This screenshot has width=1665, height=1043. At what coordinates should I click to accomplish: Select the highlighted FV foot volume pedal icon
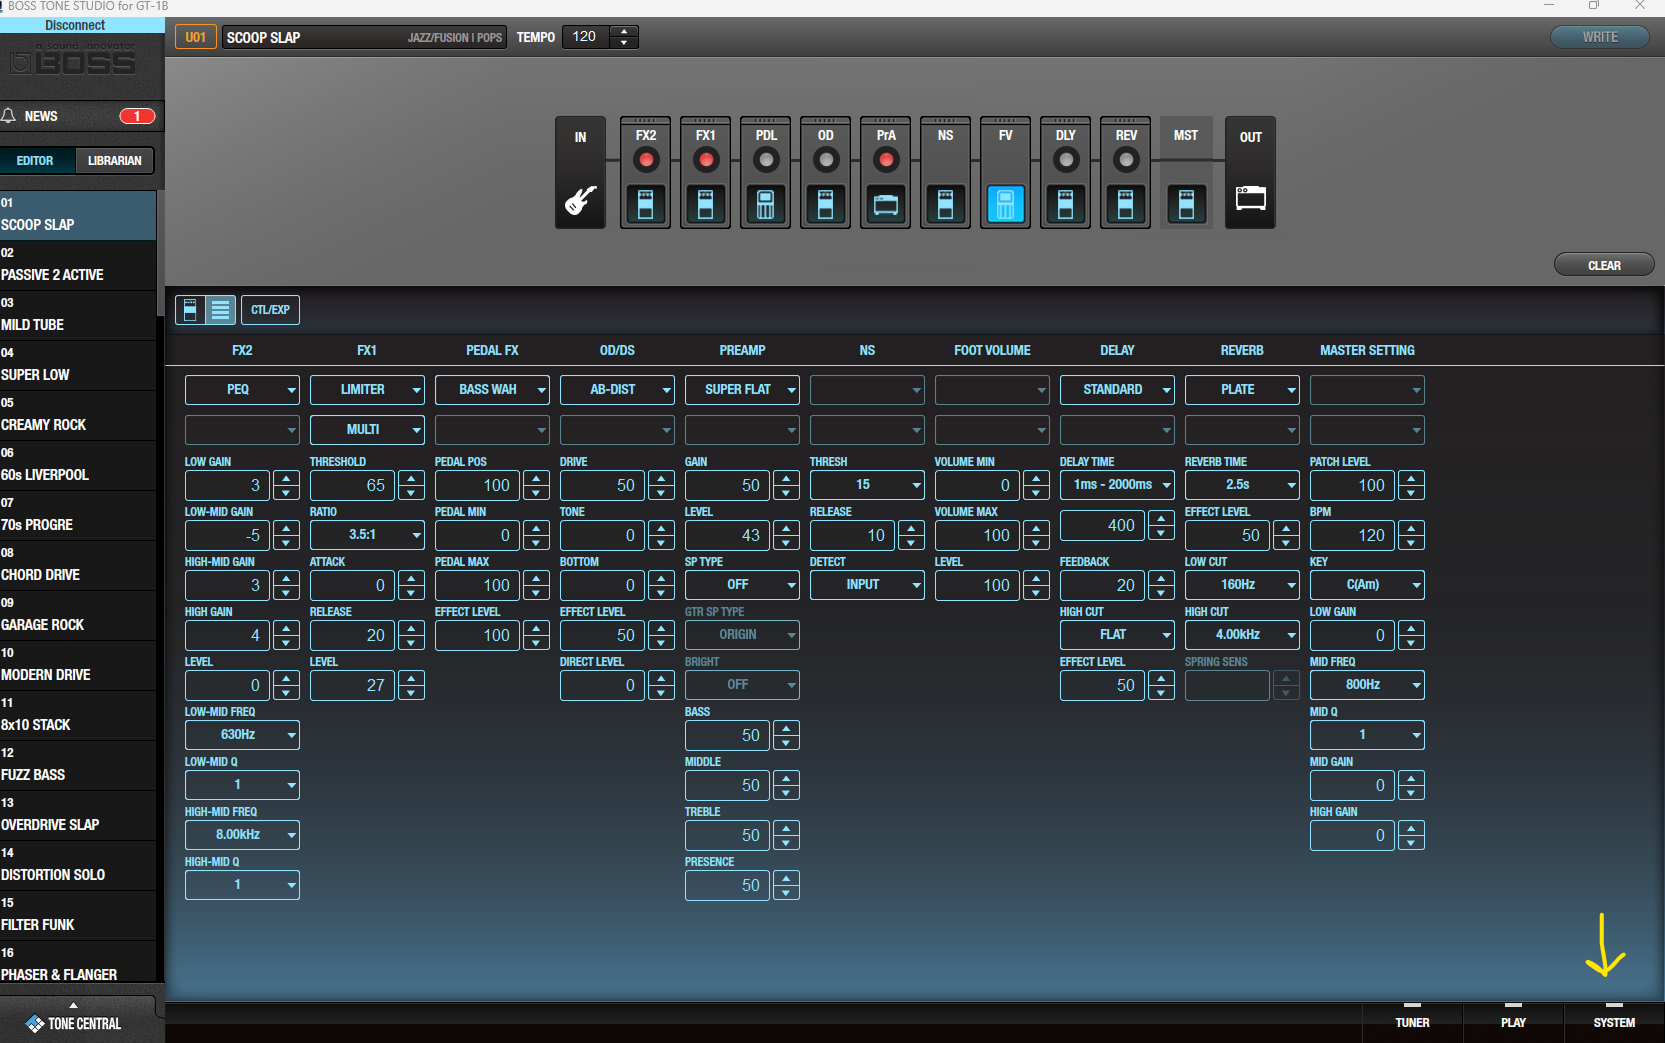click(x=1005, y=204)
